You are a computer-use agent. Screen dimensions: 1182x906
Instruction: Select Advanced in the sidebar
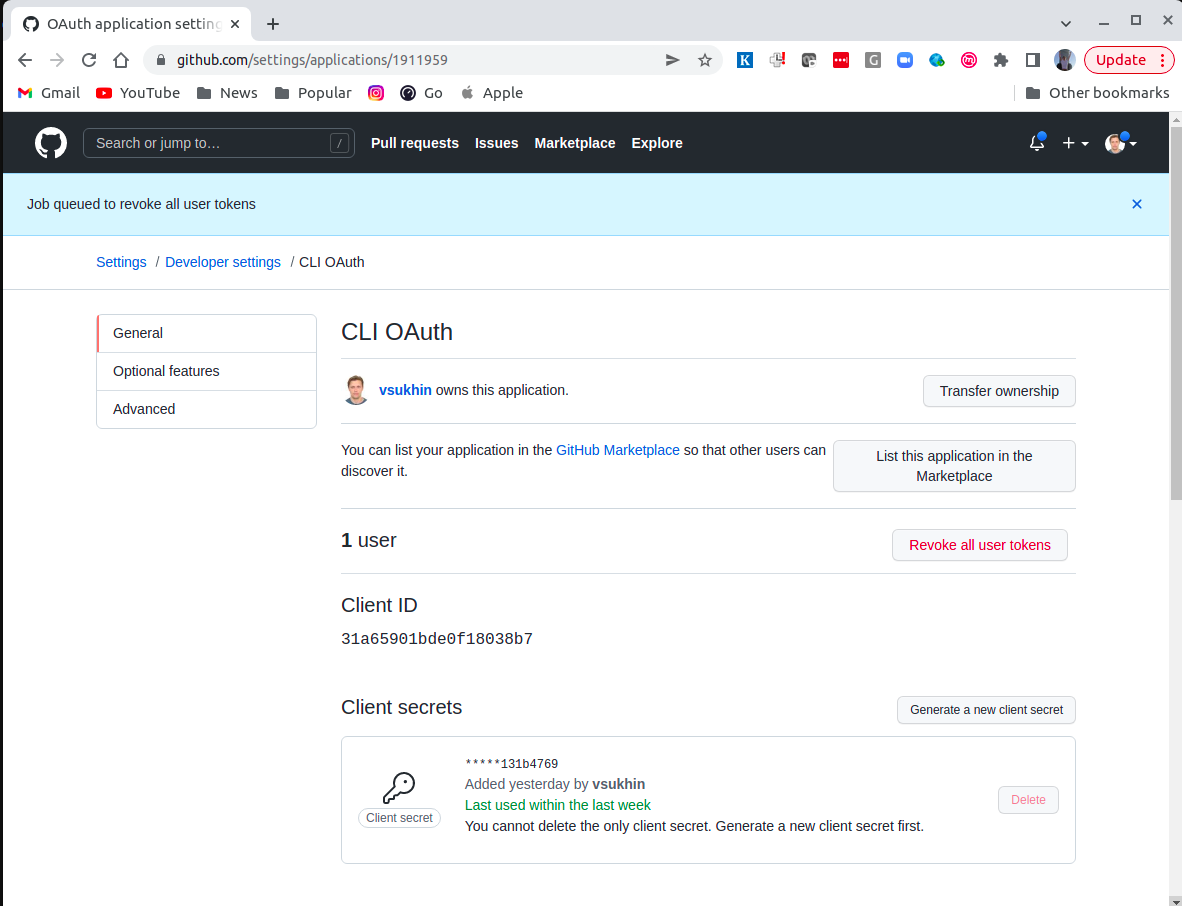(x=207, y=409)
